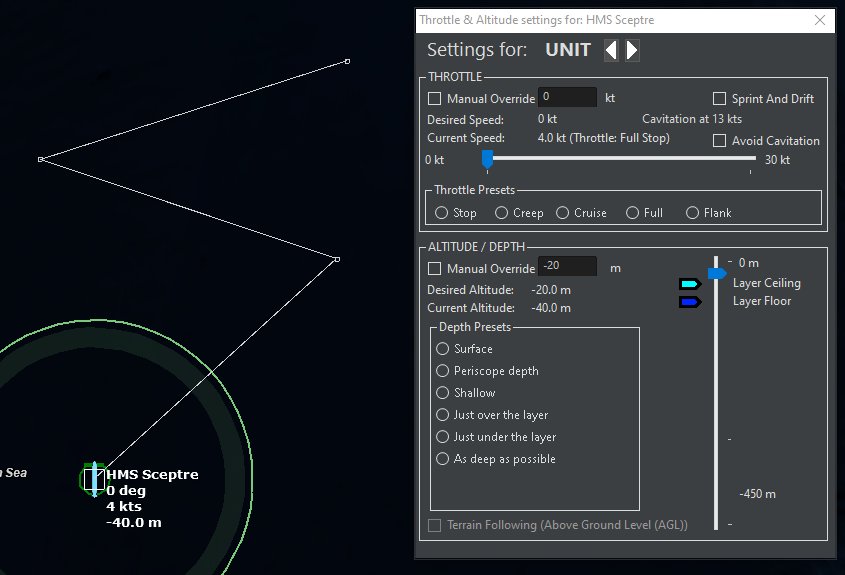
Task: Select the previous settings target arrow
Action: click(x=611, y=50)
